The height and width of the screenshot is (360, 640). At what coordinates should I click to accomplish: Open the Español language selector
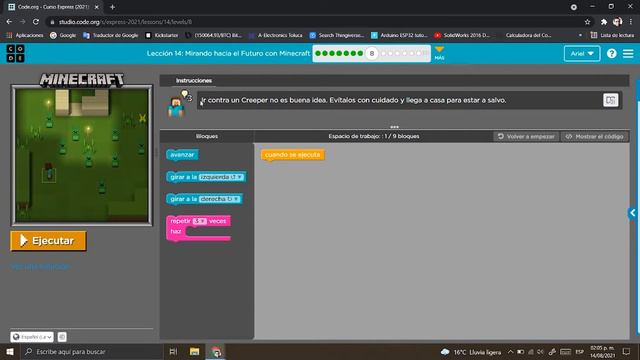point(32,337)
